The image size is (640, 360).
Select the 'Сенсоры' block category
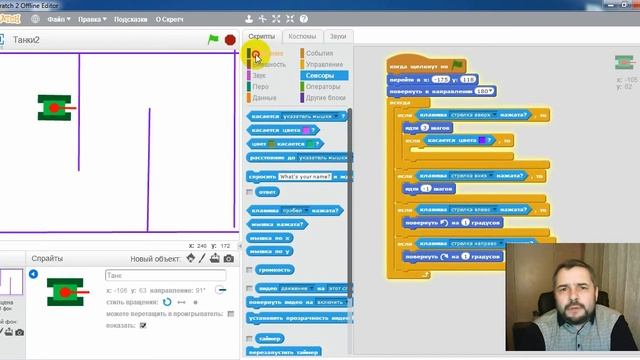(324, 76)
